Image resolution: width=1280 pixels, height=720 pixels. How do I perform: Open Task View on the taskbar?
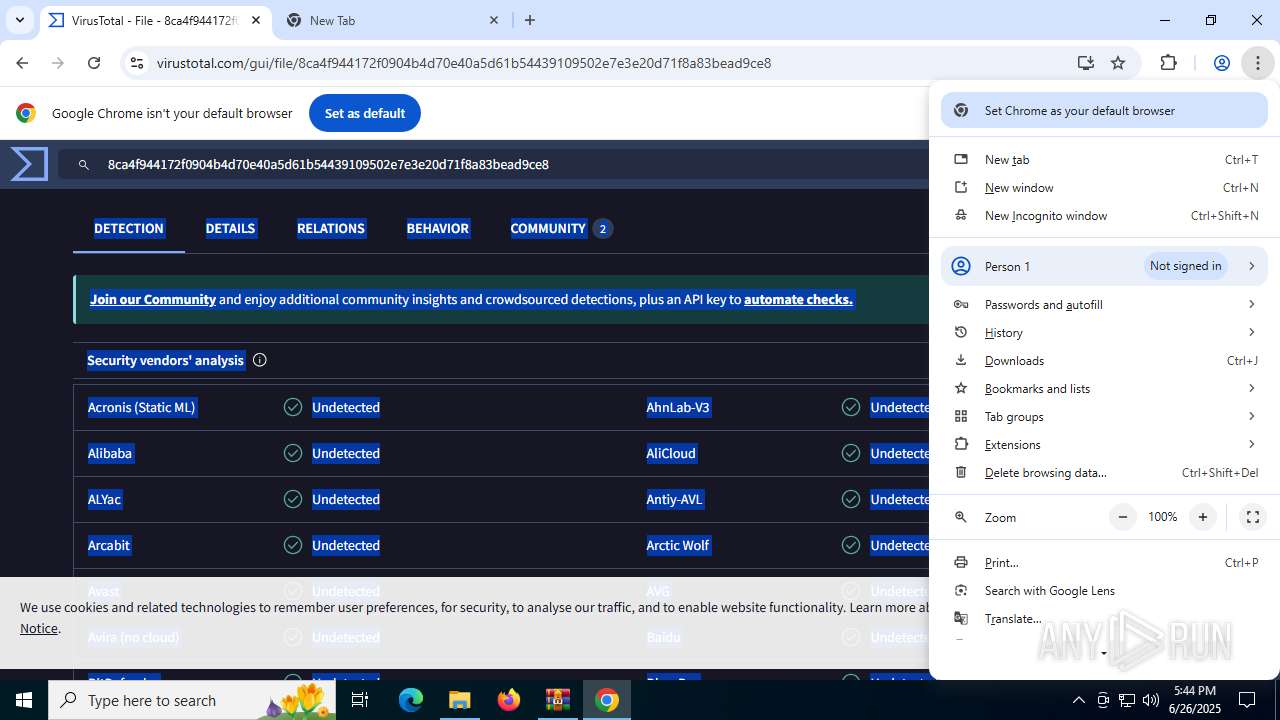360,700
